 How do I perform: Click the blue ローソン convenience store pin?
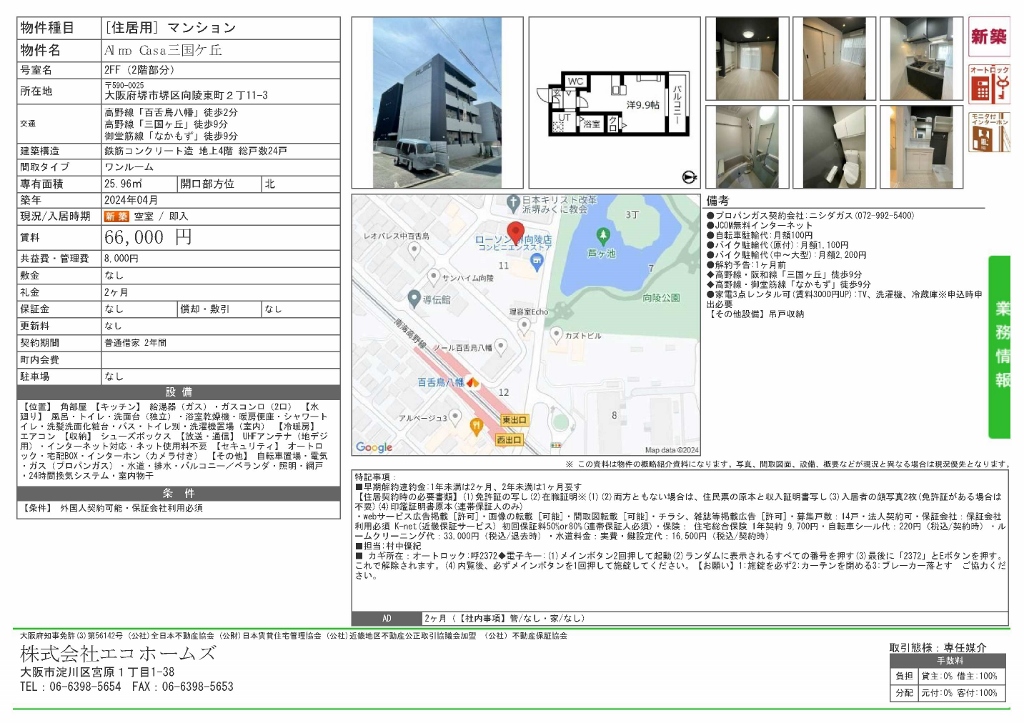click(x=537, y=263)
